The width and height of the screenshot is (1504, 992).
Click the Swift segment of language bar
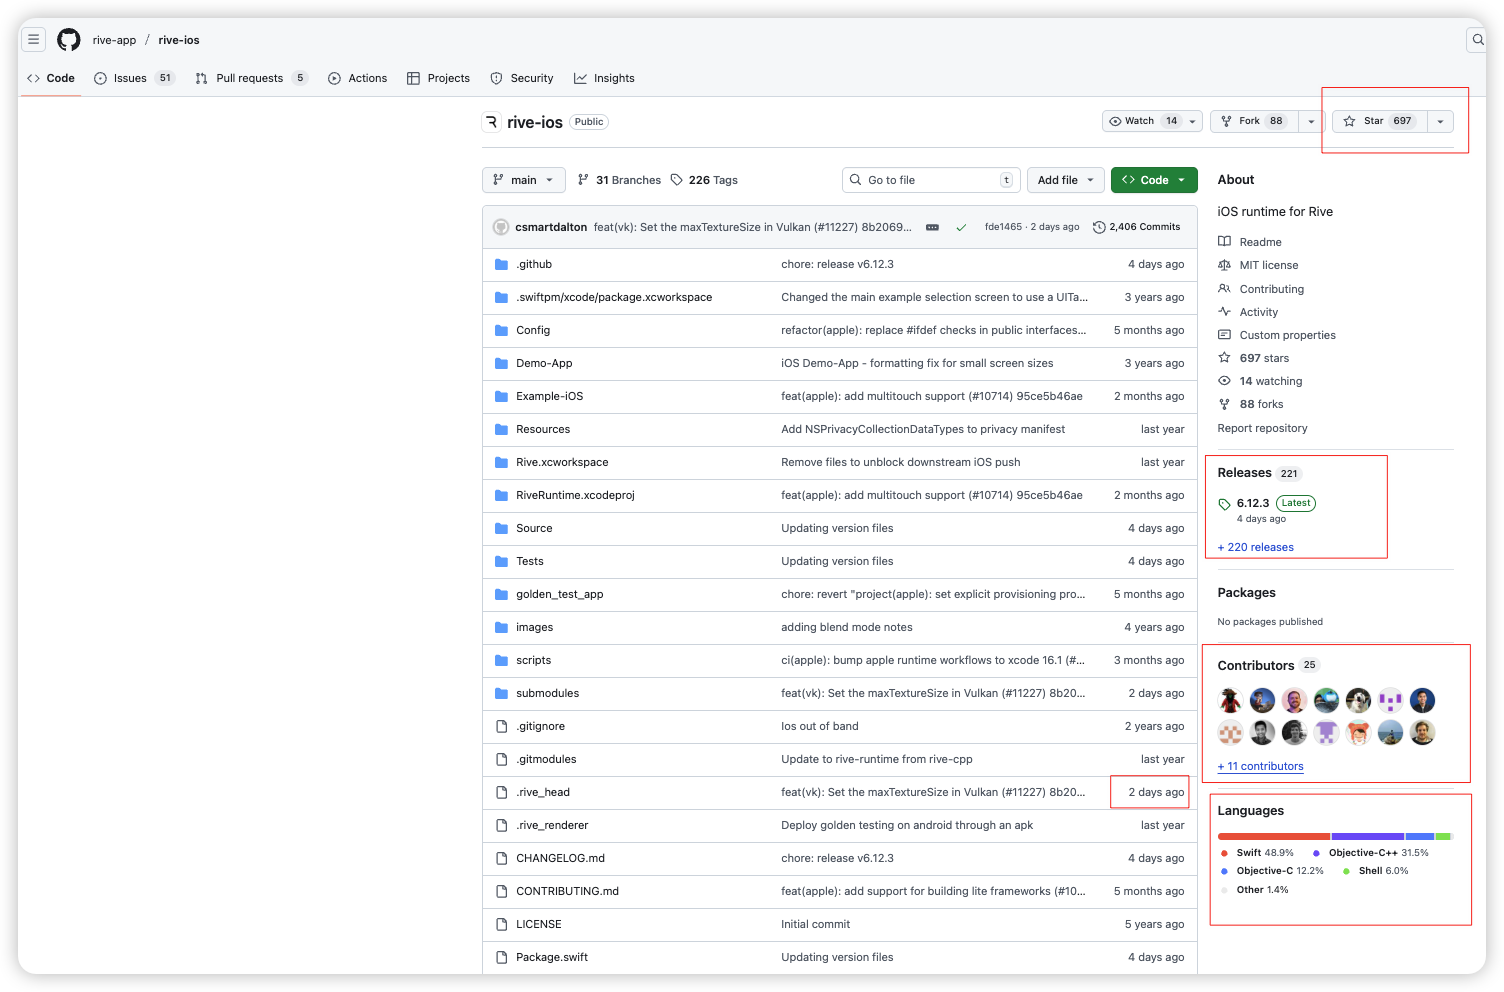click(1274, 836)
